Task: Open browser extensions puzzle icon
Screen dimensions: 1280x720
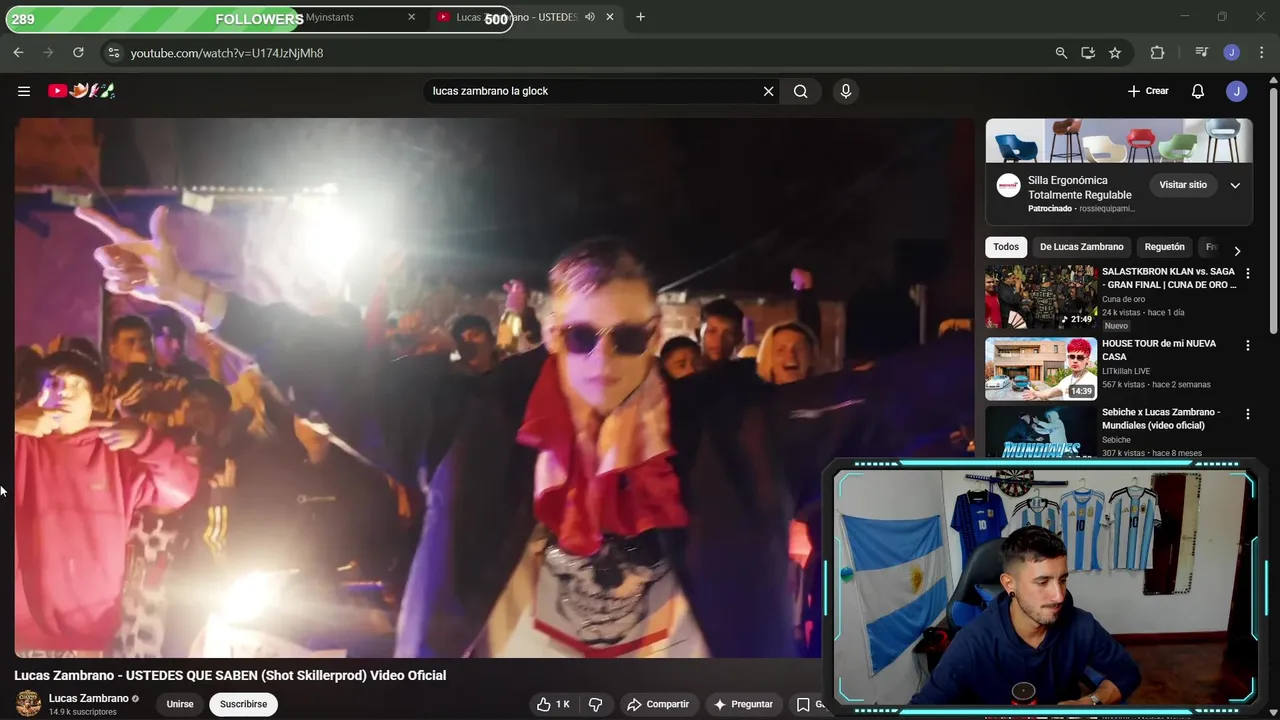Action: (x=1157, y=53)
